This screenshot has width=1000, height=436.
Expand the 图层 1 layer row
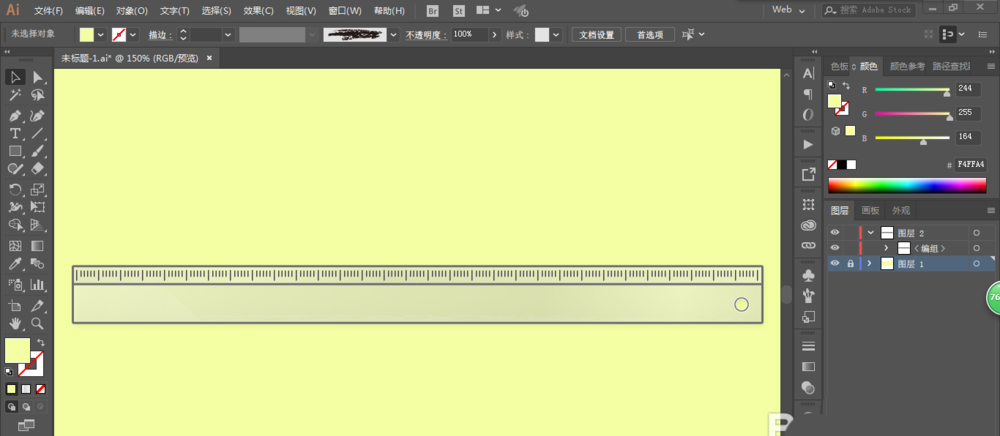click(x=871, y=263)
